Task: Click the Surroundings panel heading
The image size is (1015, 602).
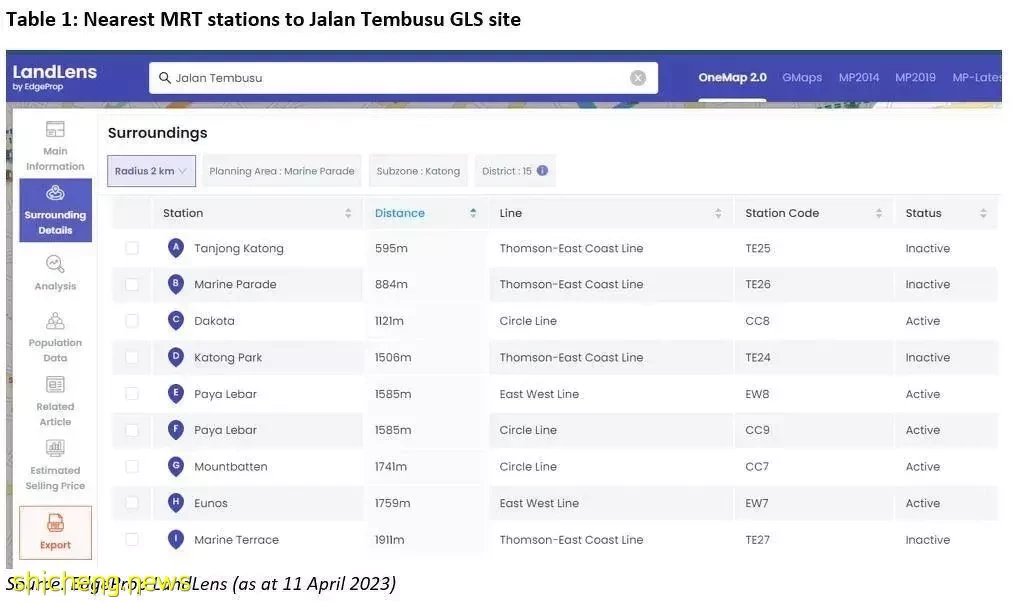Action: point(157,133)
